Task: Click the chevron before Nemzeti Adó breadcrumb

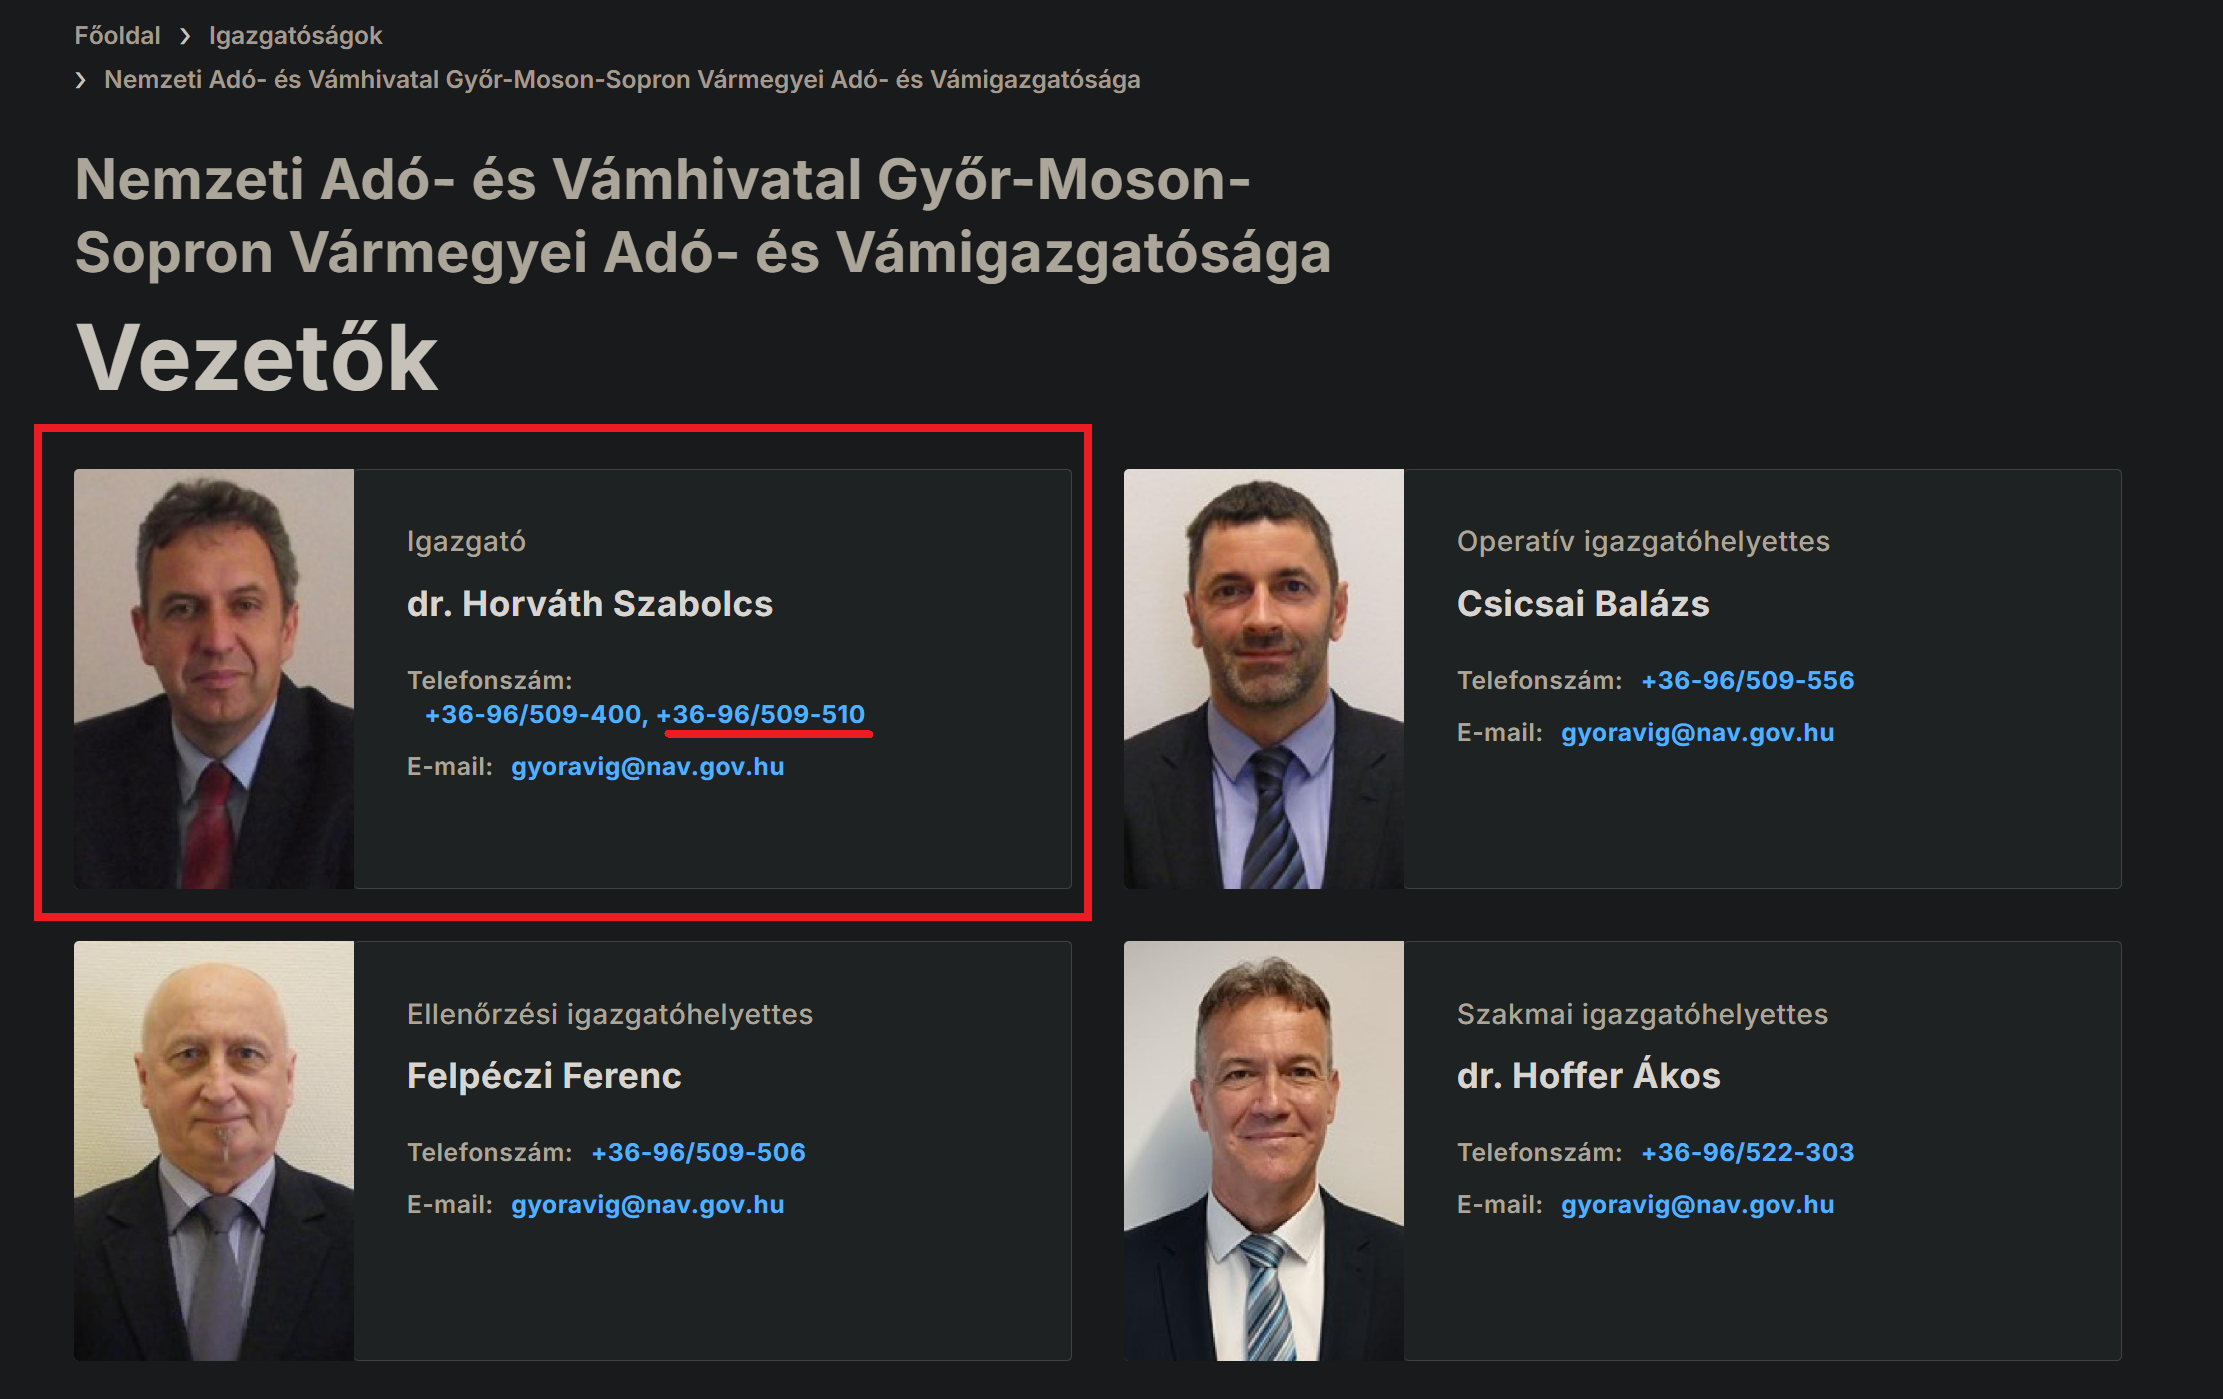Action: point(81,80)
